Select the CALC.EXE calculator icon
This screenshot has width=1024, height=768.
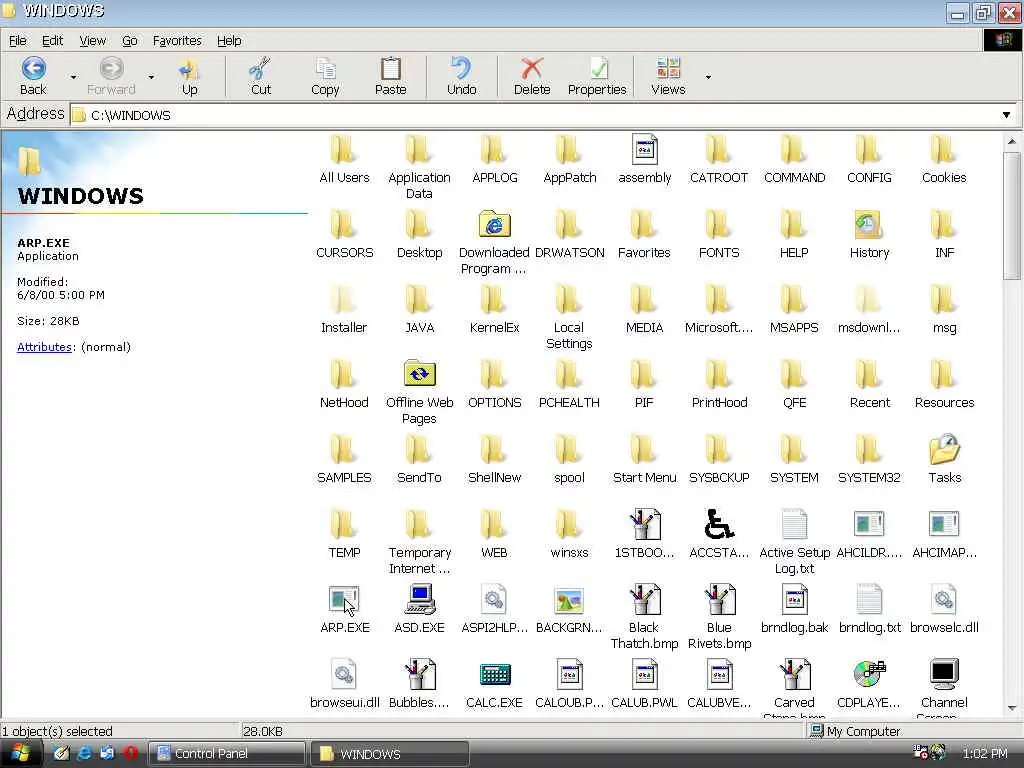(494, 675)
